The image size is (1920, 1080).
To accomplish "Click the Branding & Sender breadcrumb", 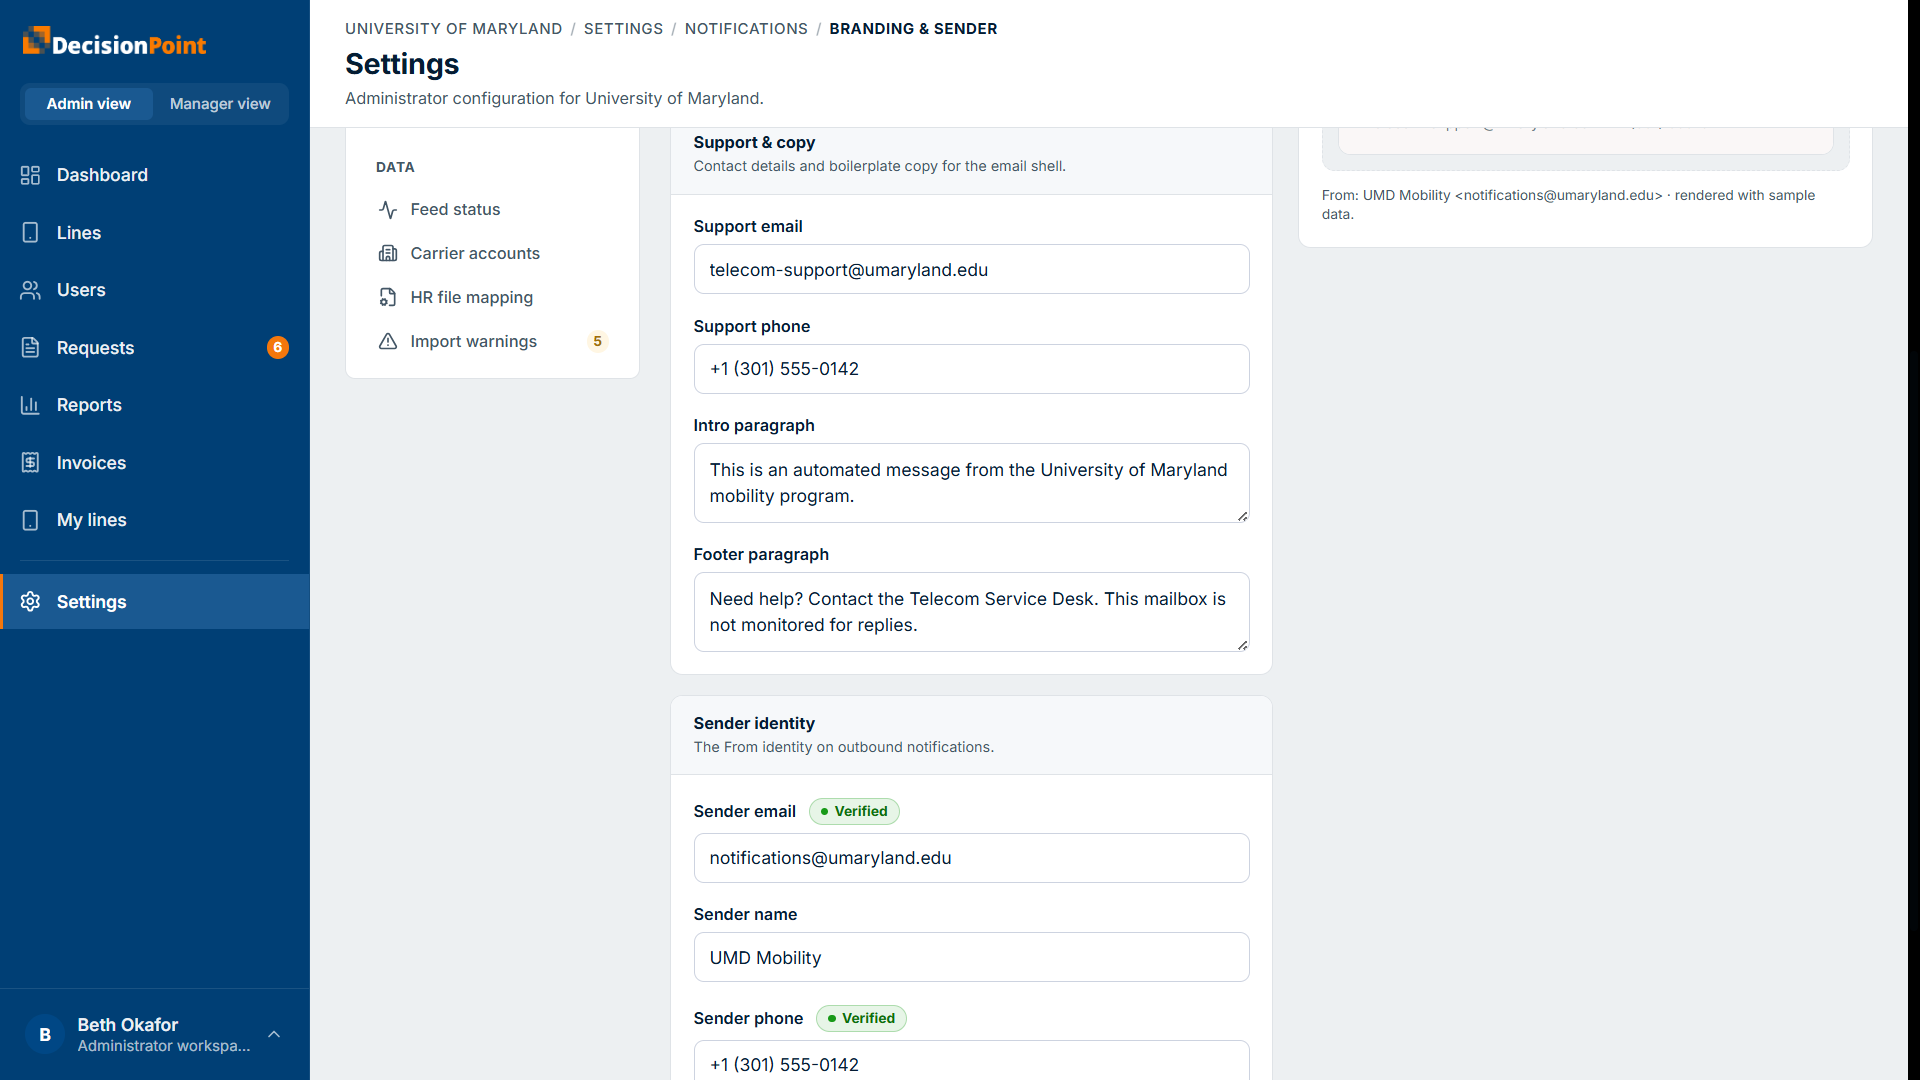I will 913,29.
